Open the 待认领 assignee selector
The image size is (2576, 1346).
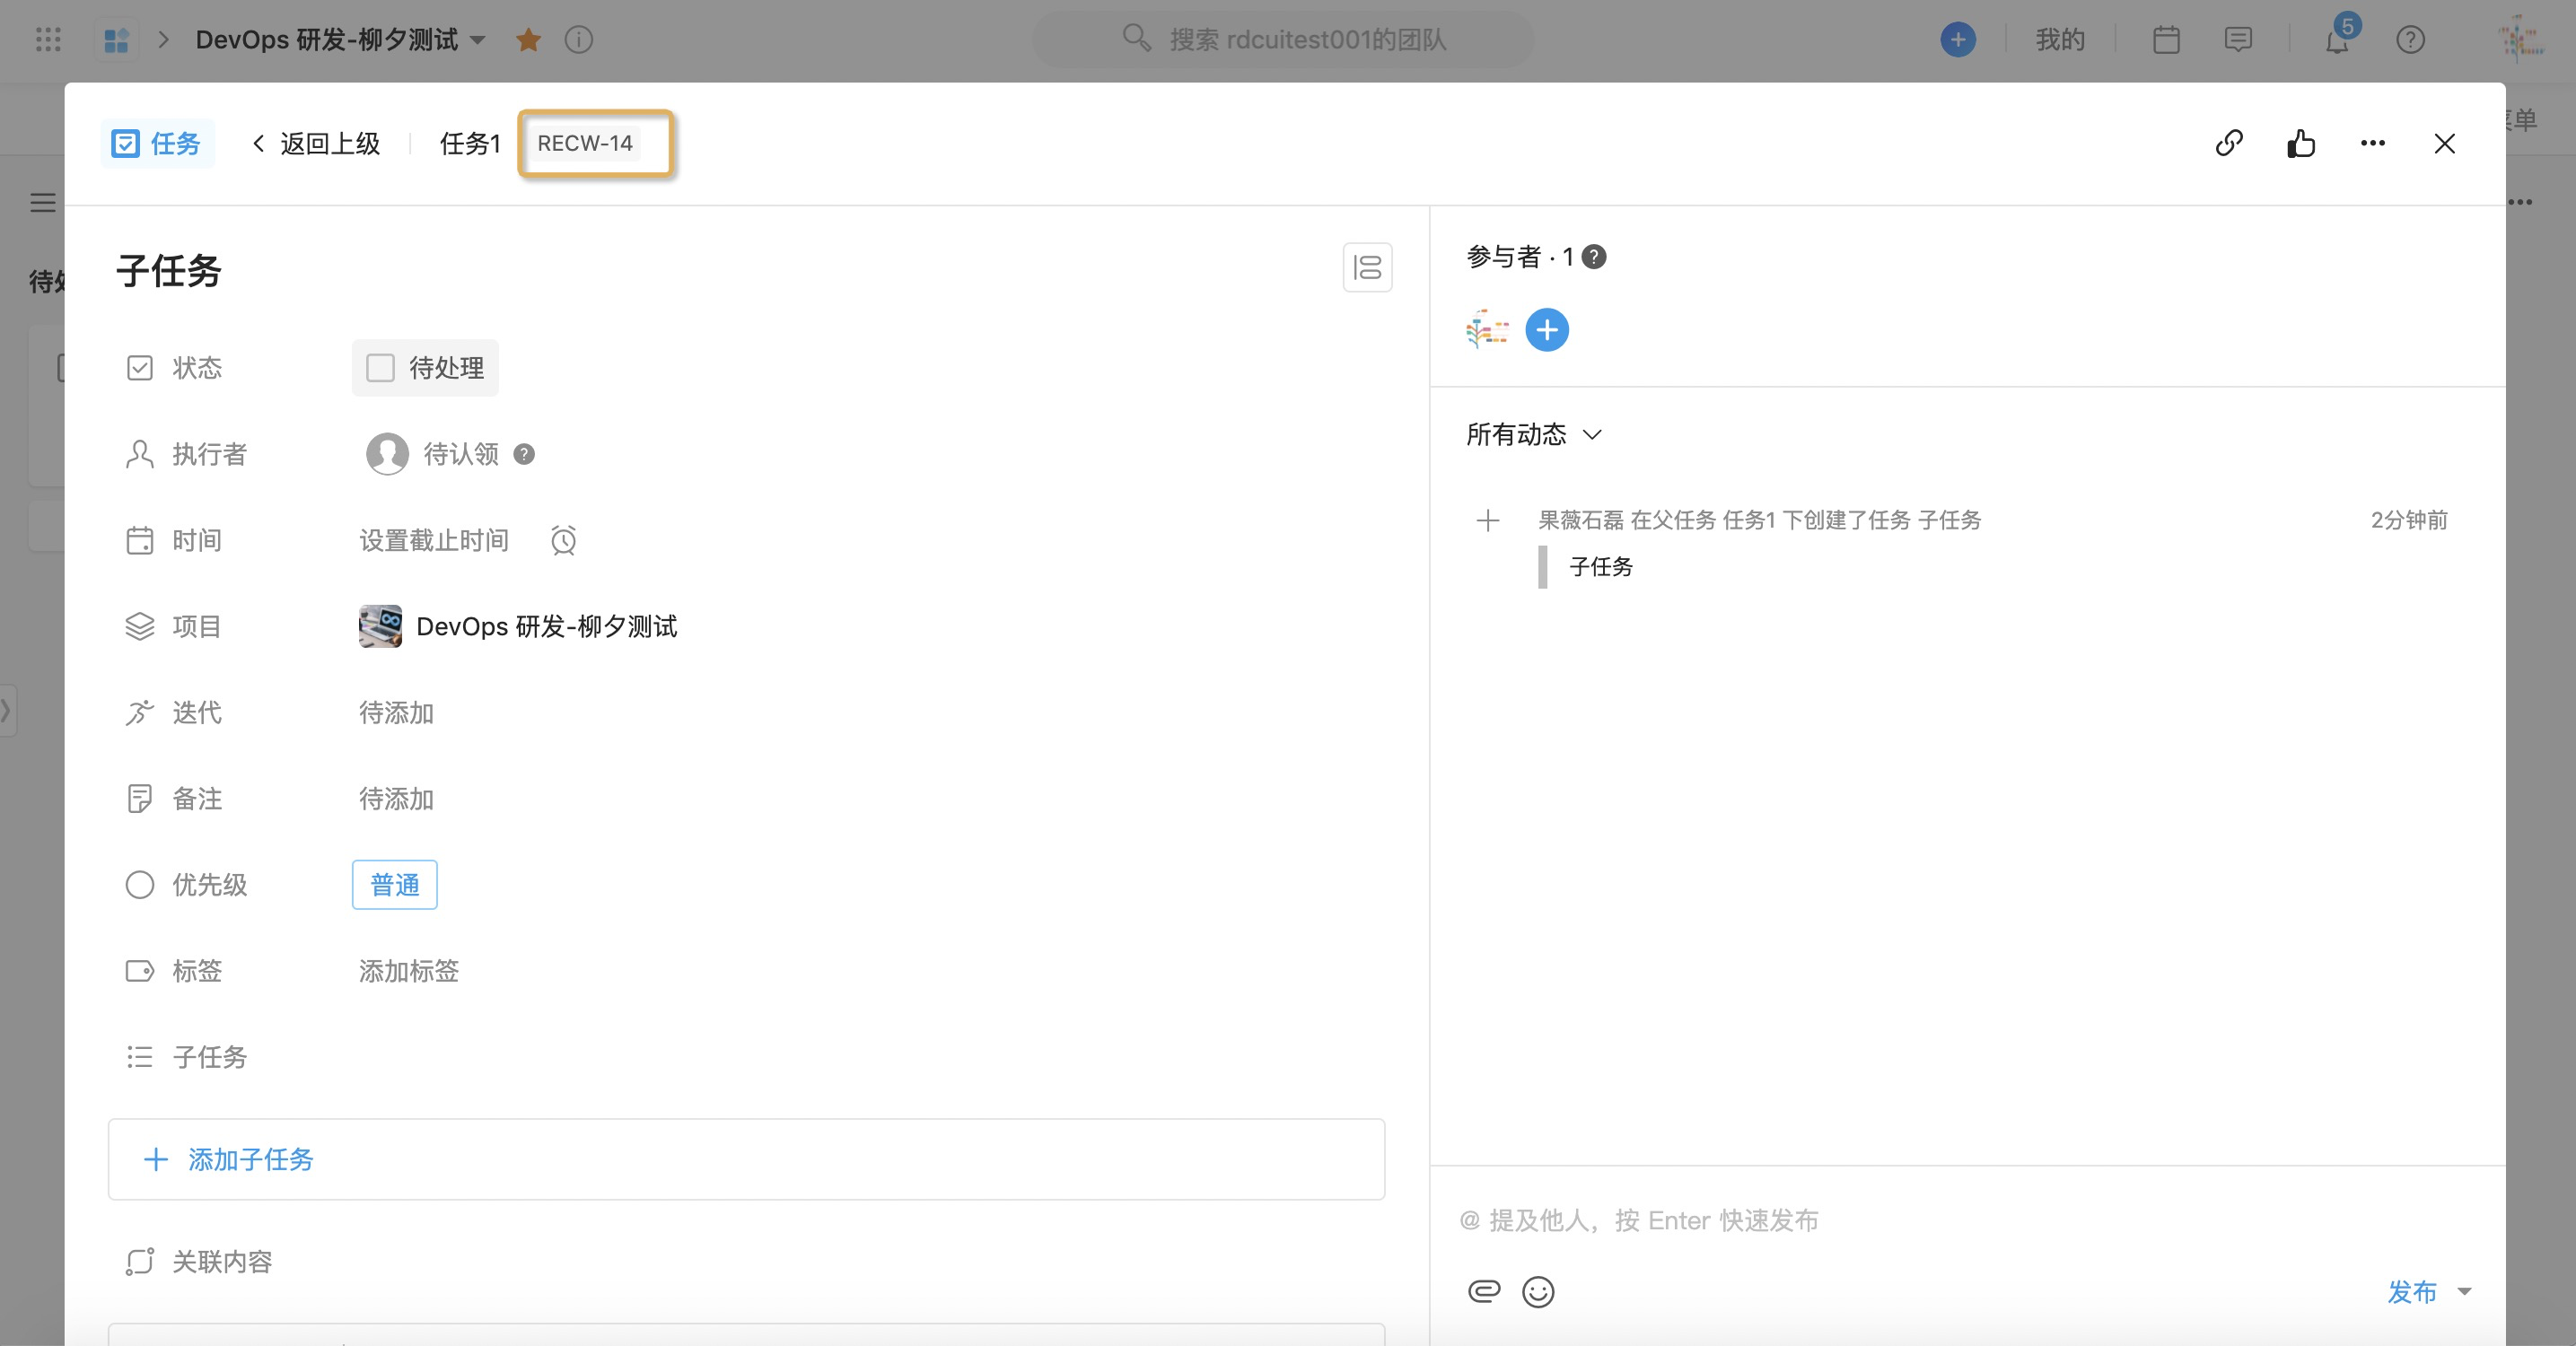pyautogui.click(x=432, y=454)
